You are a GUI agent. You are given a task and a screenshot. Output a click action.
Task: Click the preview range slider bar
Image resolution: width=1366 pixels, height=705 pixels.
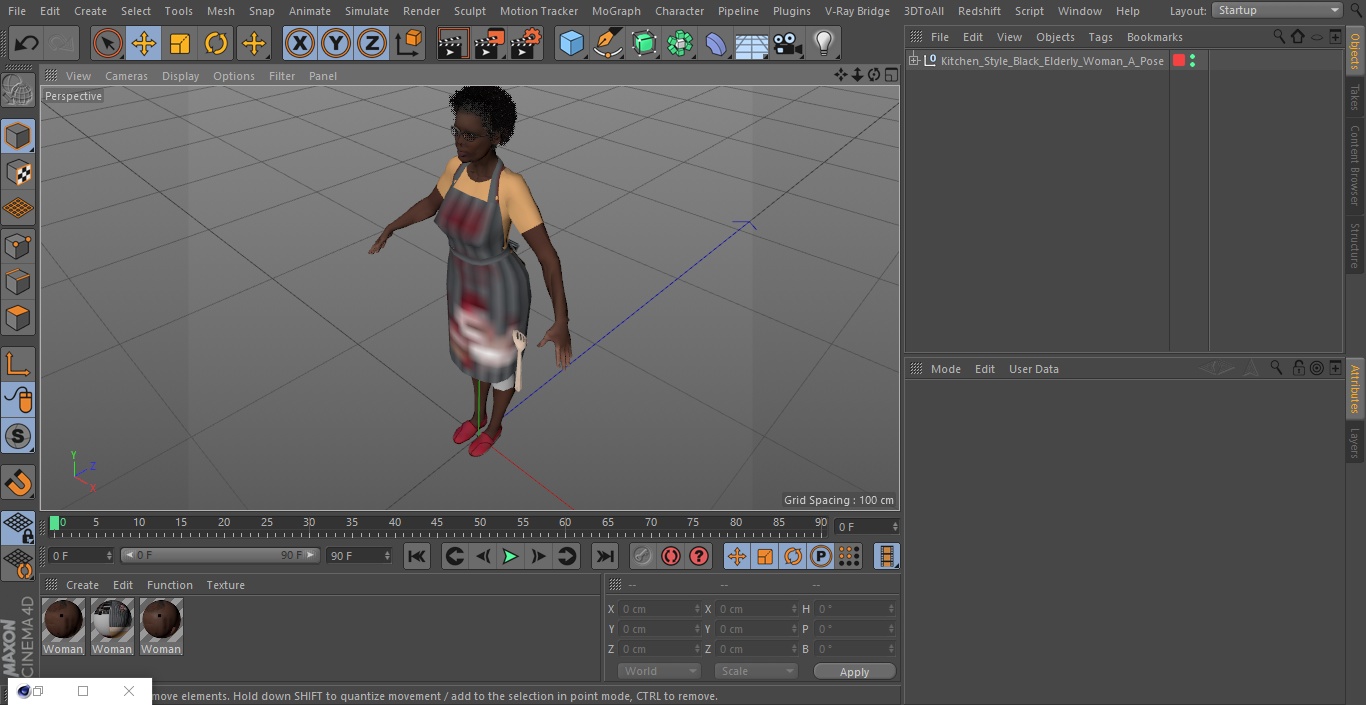tap(220, 555)
